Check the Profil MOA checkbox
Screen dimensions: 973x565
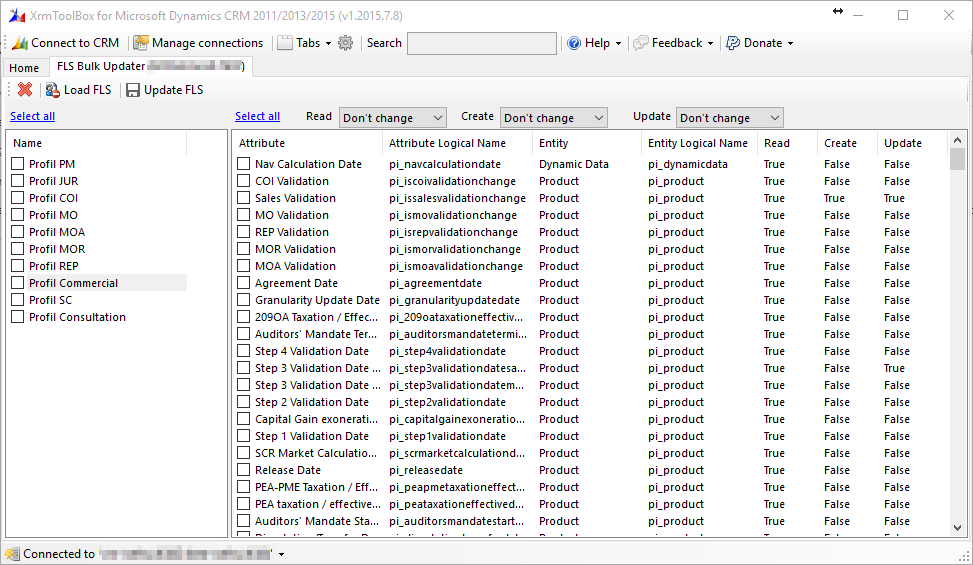click(17, 232)
